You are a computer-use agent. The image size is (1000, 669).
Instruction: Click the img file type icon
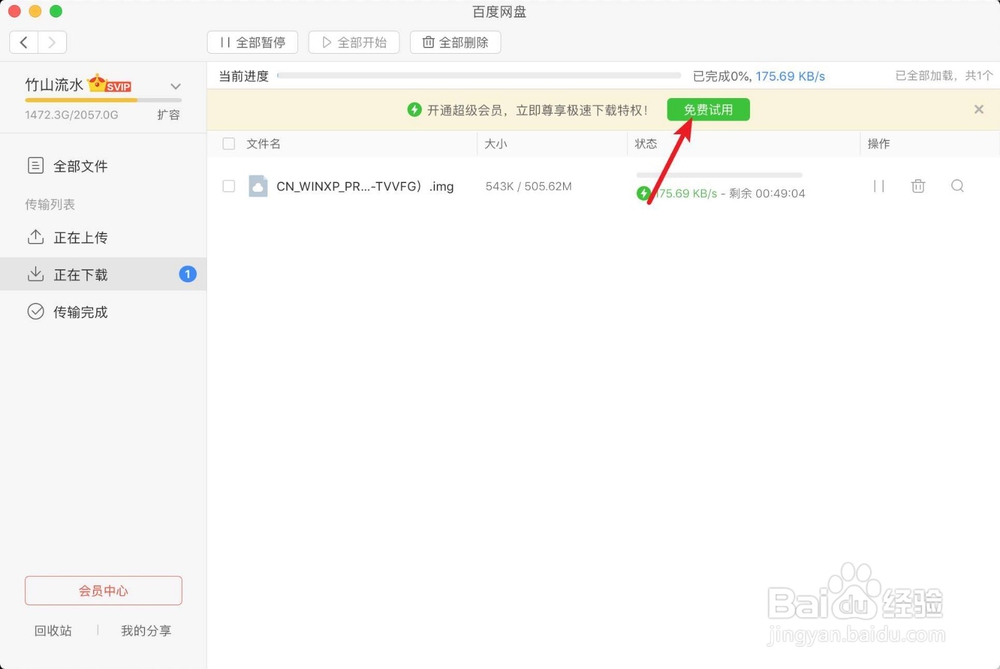click(x=258, y=186)
